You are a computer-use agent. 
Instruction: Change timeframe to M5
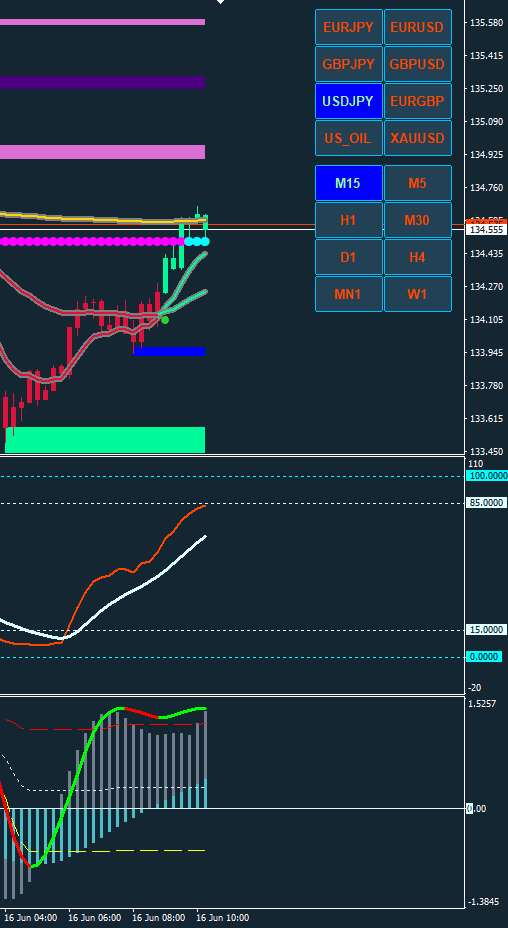(x=417, y=183)
